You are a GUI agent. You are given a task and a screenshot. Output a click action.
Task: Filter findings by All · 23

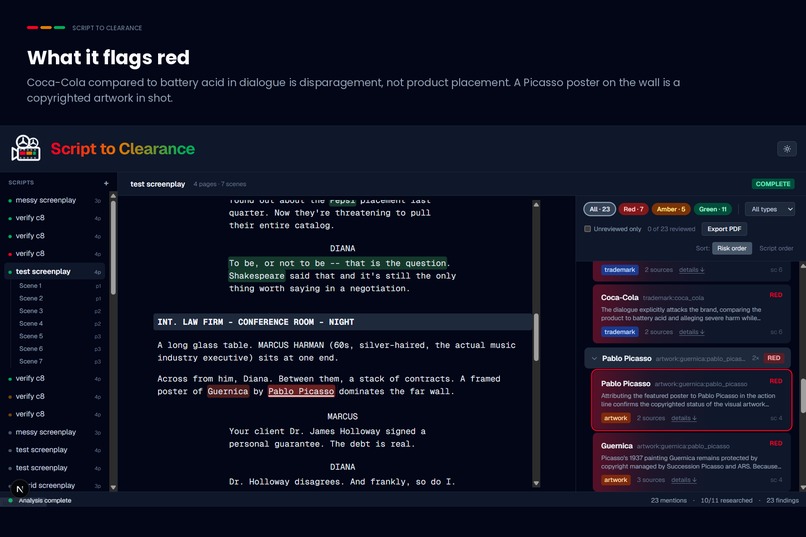click(599, 209)
